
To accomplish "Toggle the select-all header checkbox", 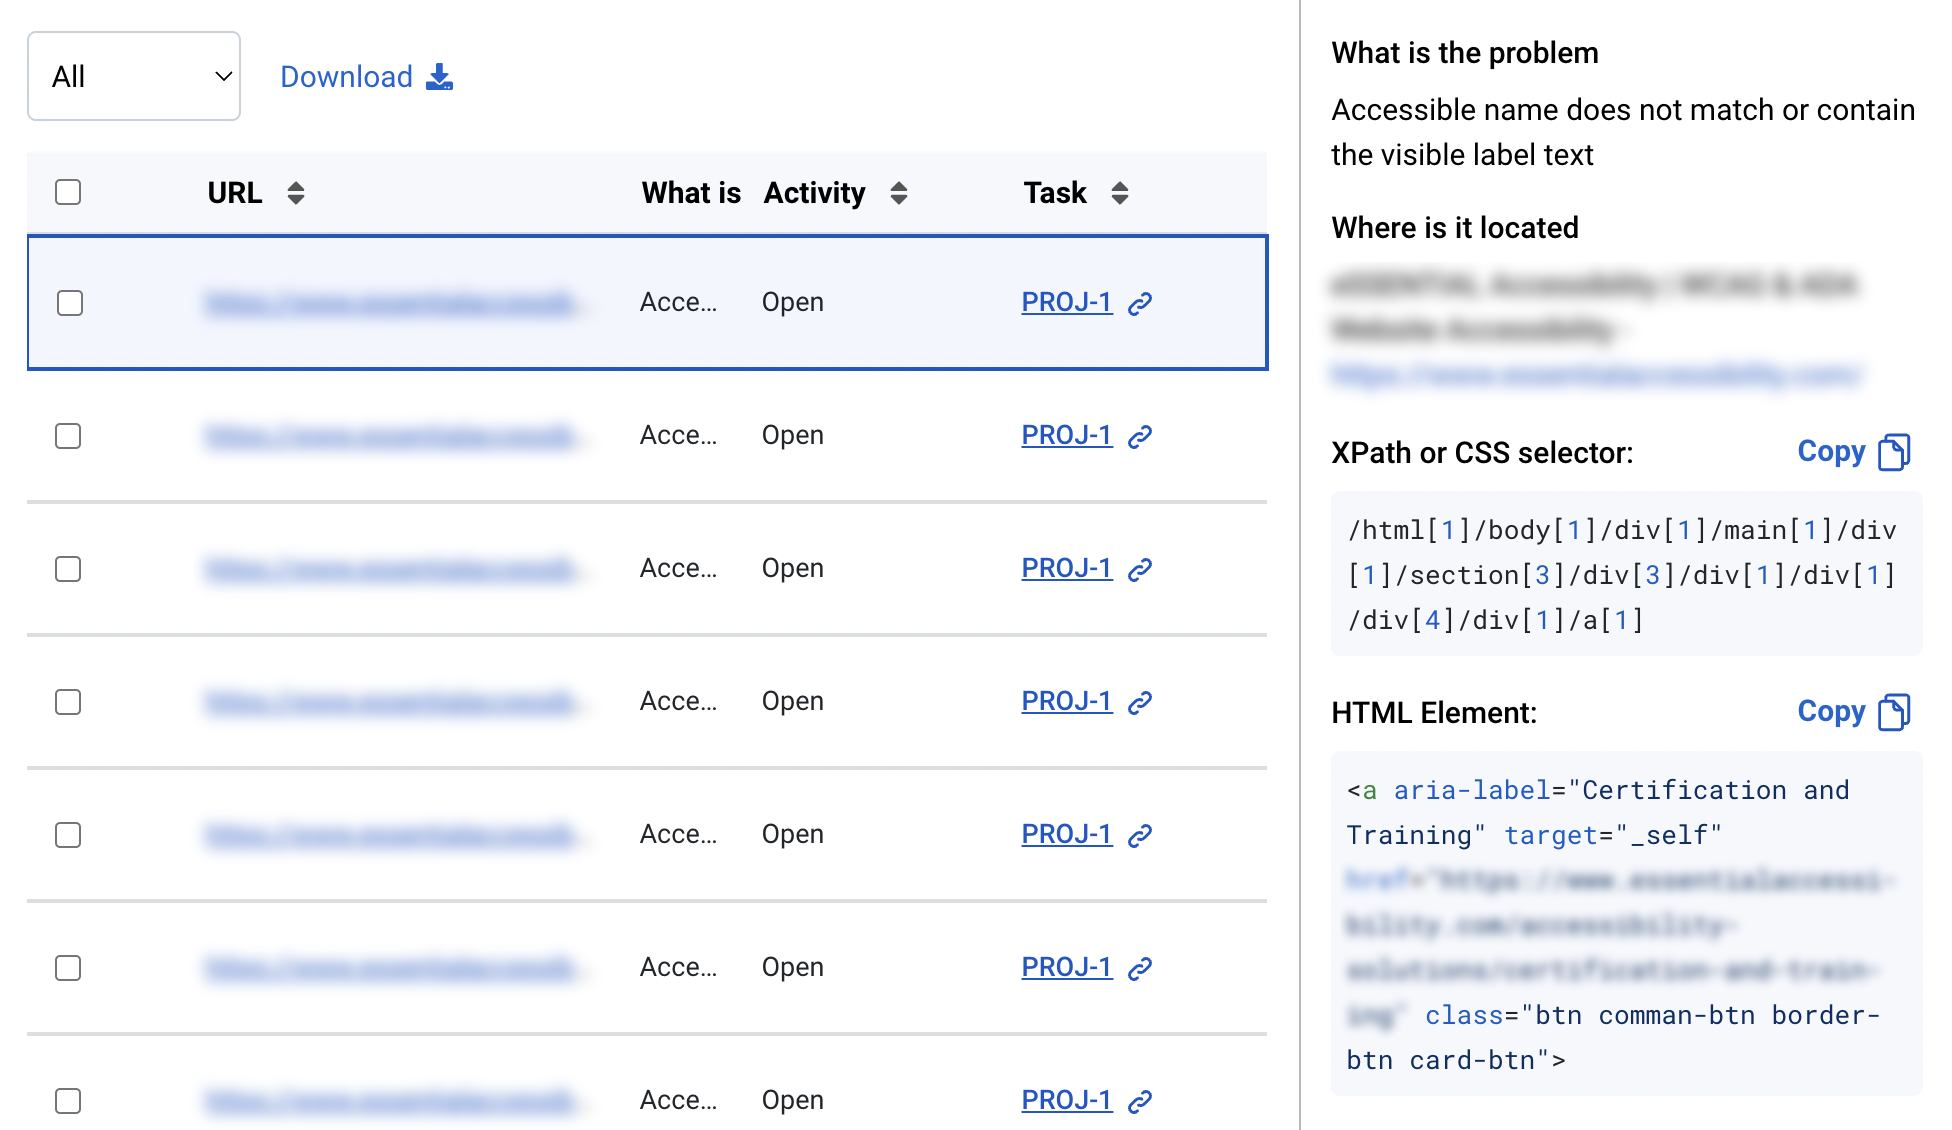I will coord(68,192).
